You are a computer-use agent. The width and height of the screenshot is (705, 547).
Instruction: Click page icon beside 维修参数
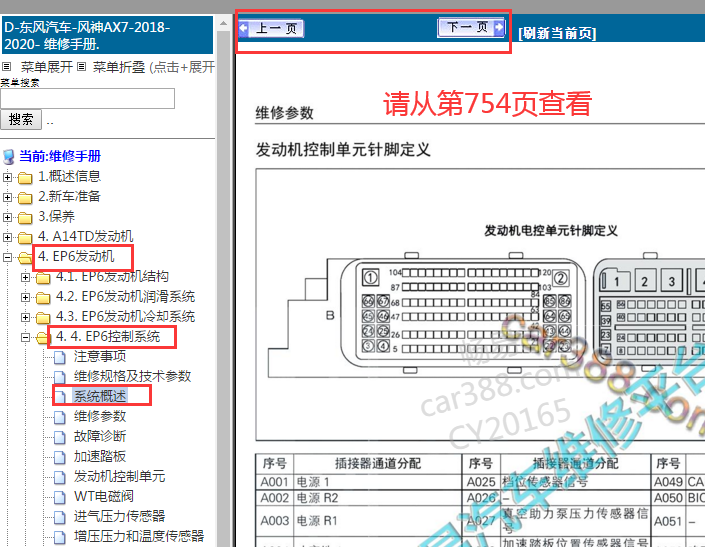click(x=60, y=418)
